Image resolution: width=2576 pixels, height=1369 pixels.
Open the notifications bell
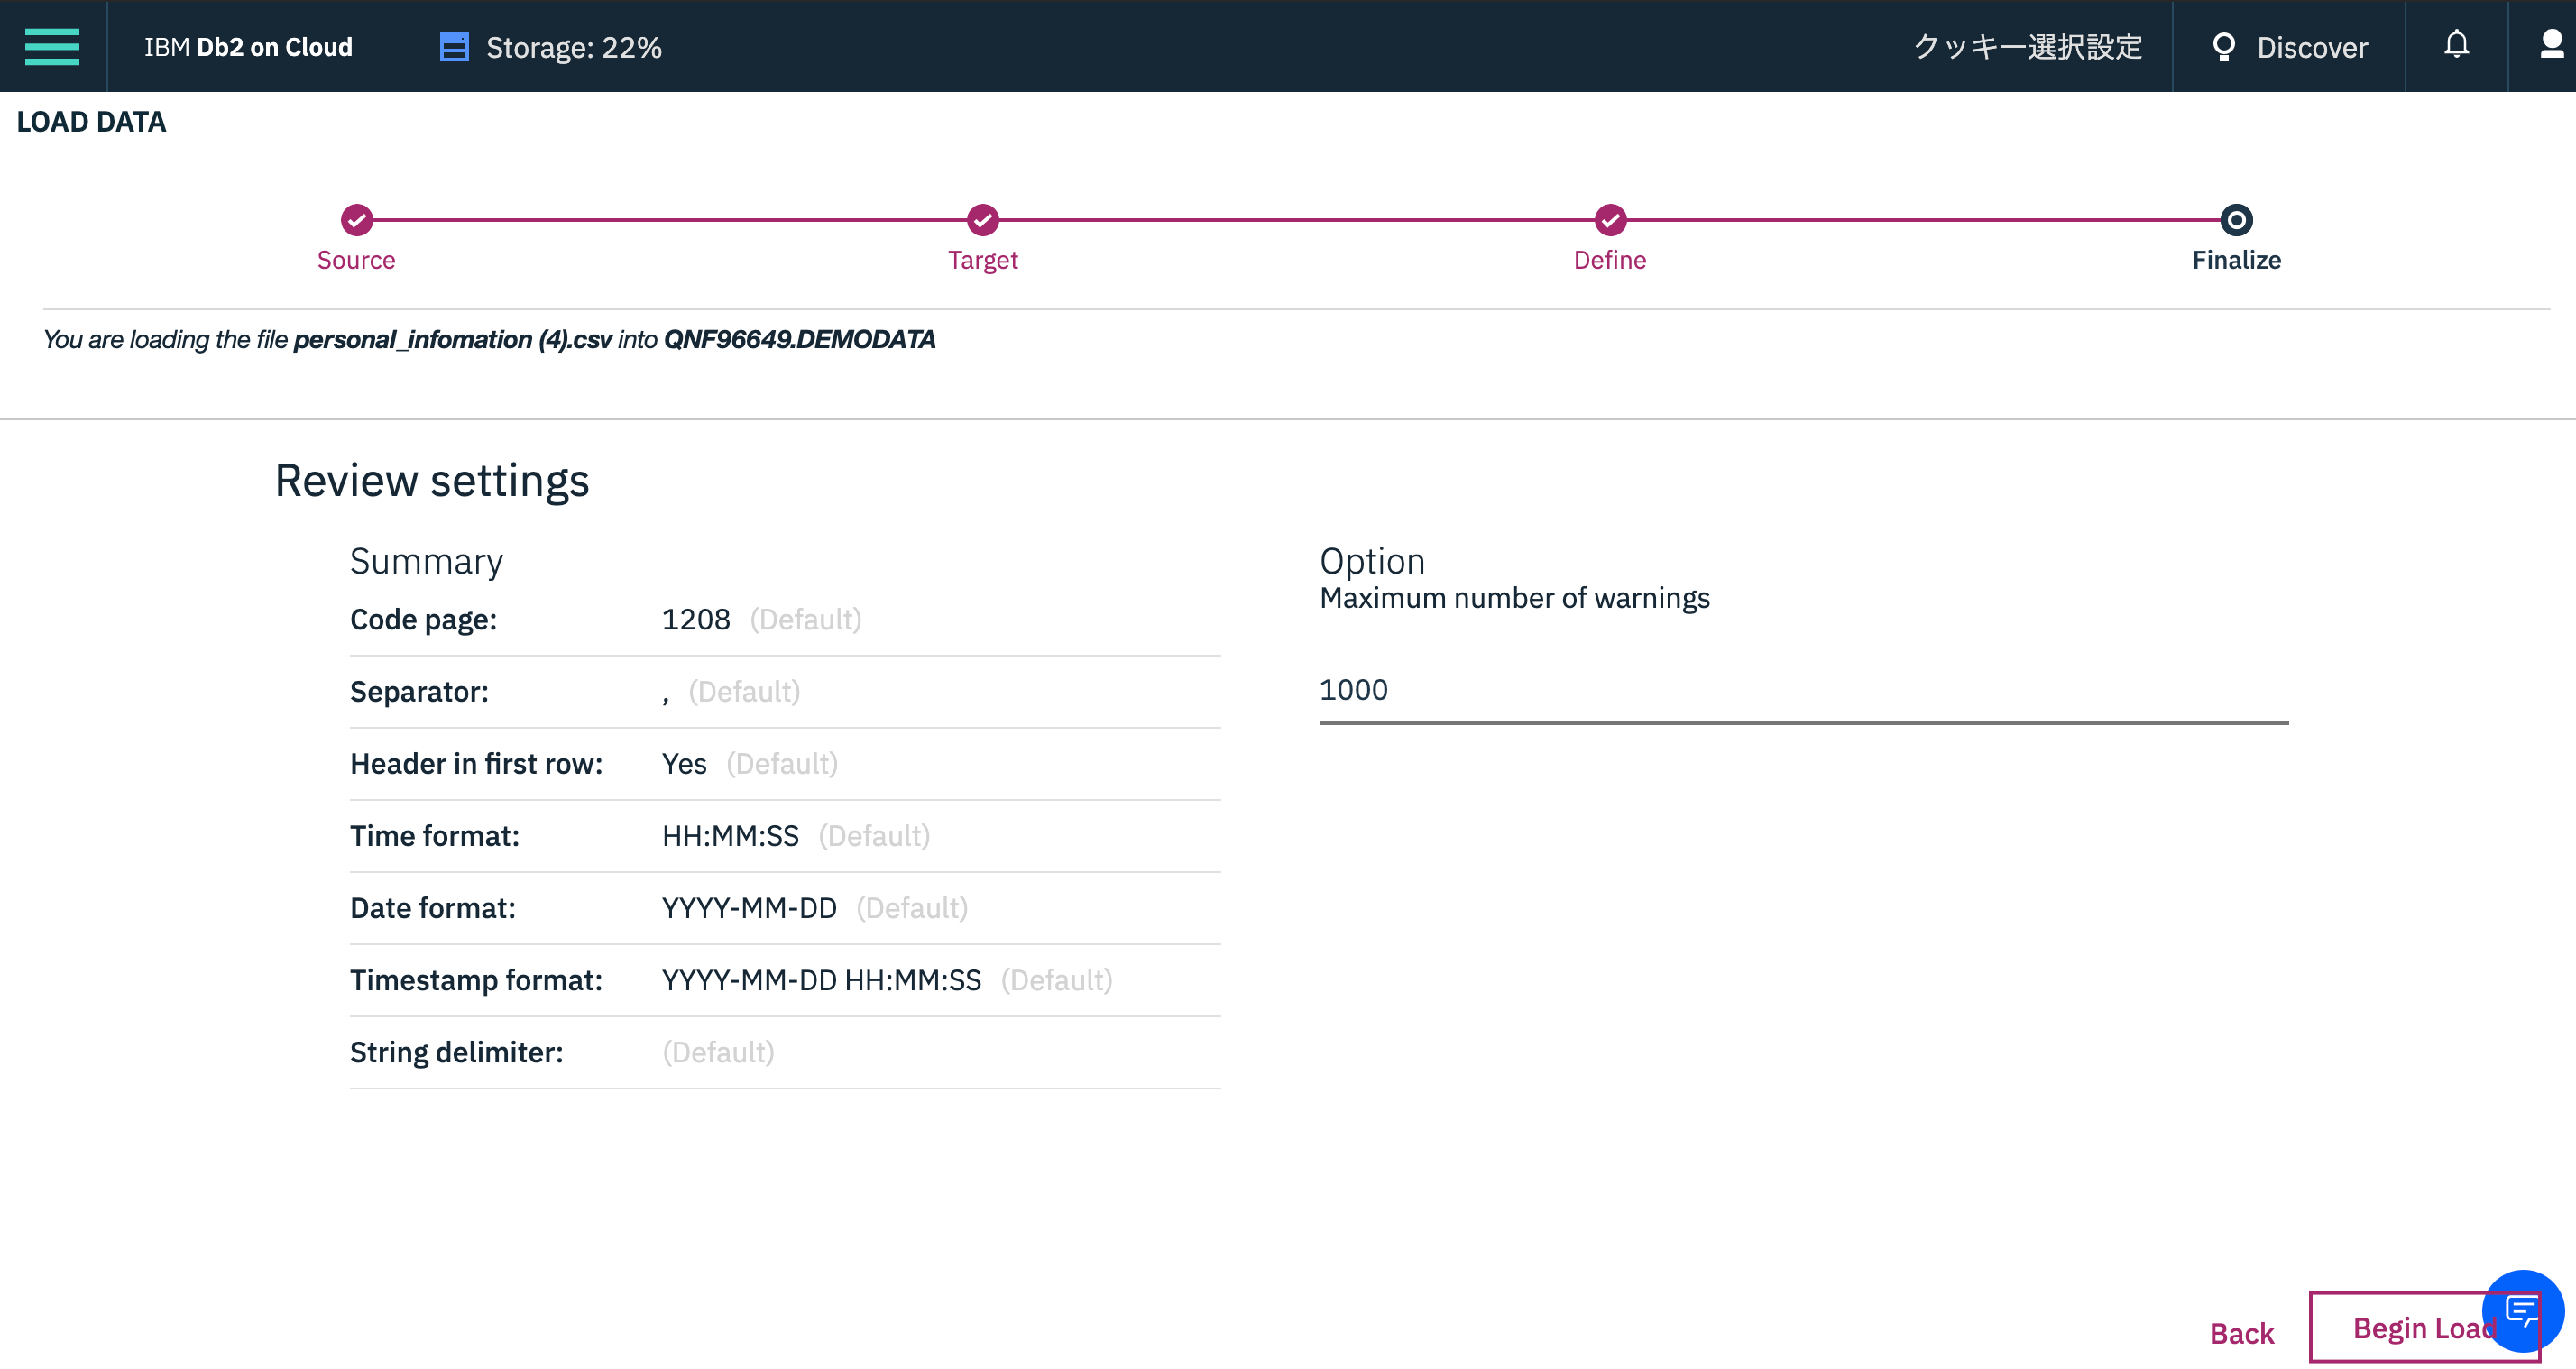[2456, 45]
